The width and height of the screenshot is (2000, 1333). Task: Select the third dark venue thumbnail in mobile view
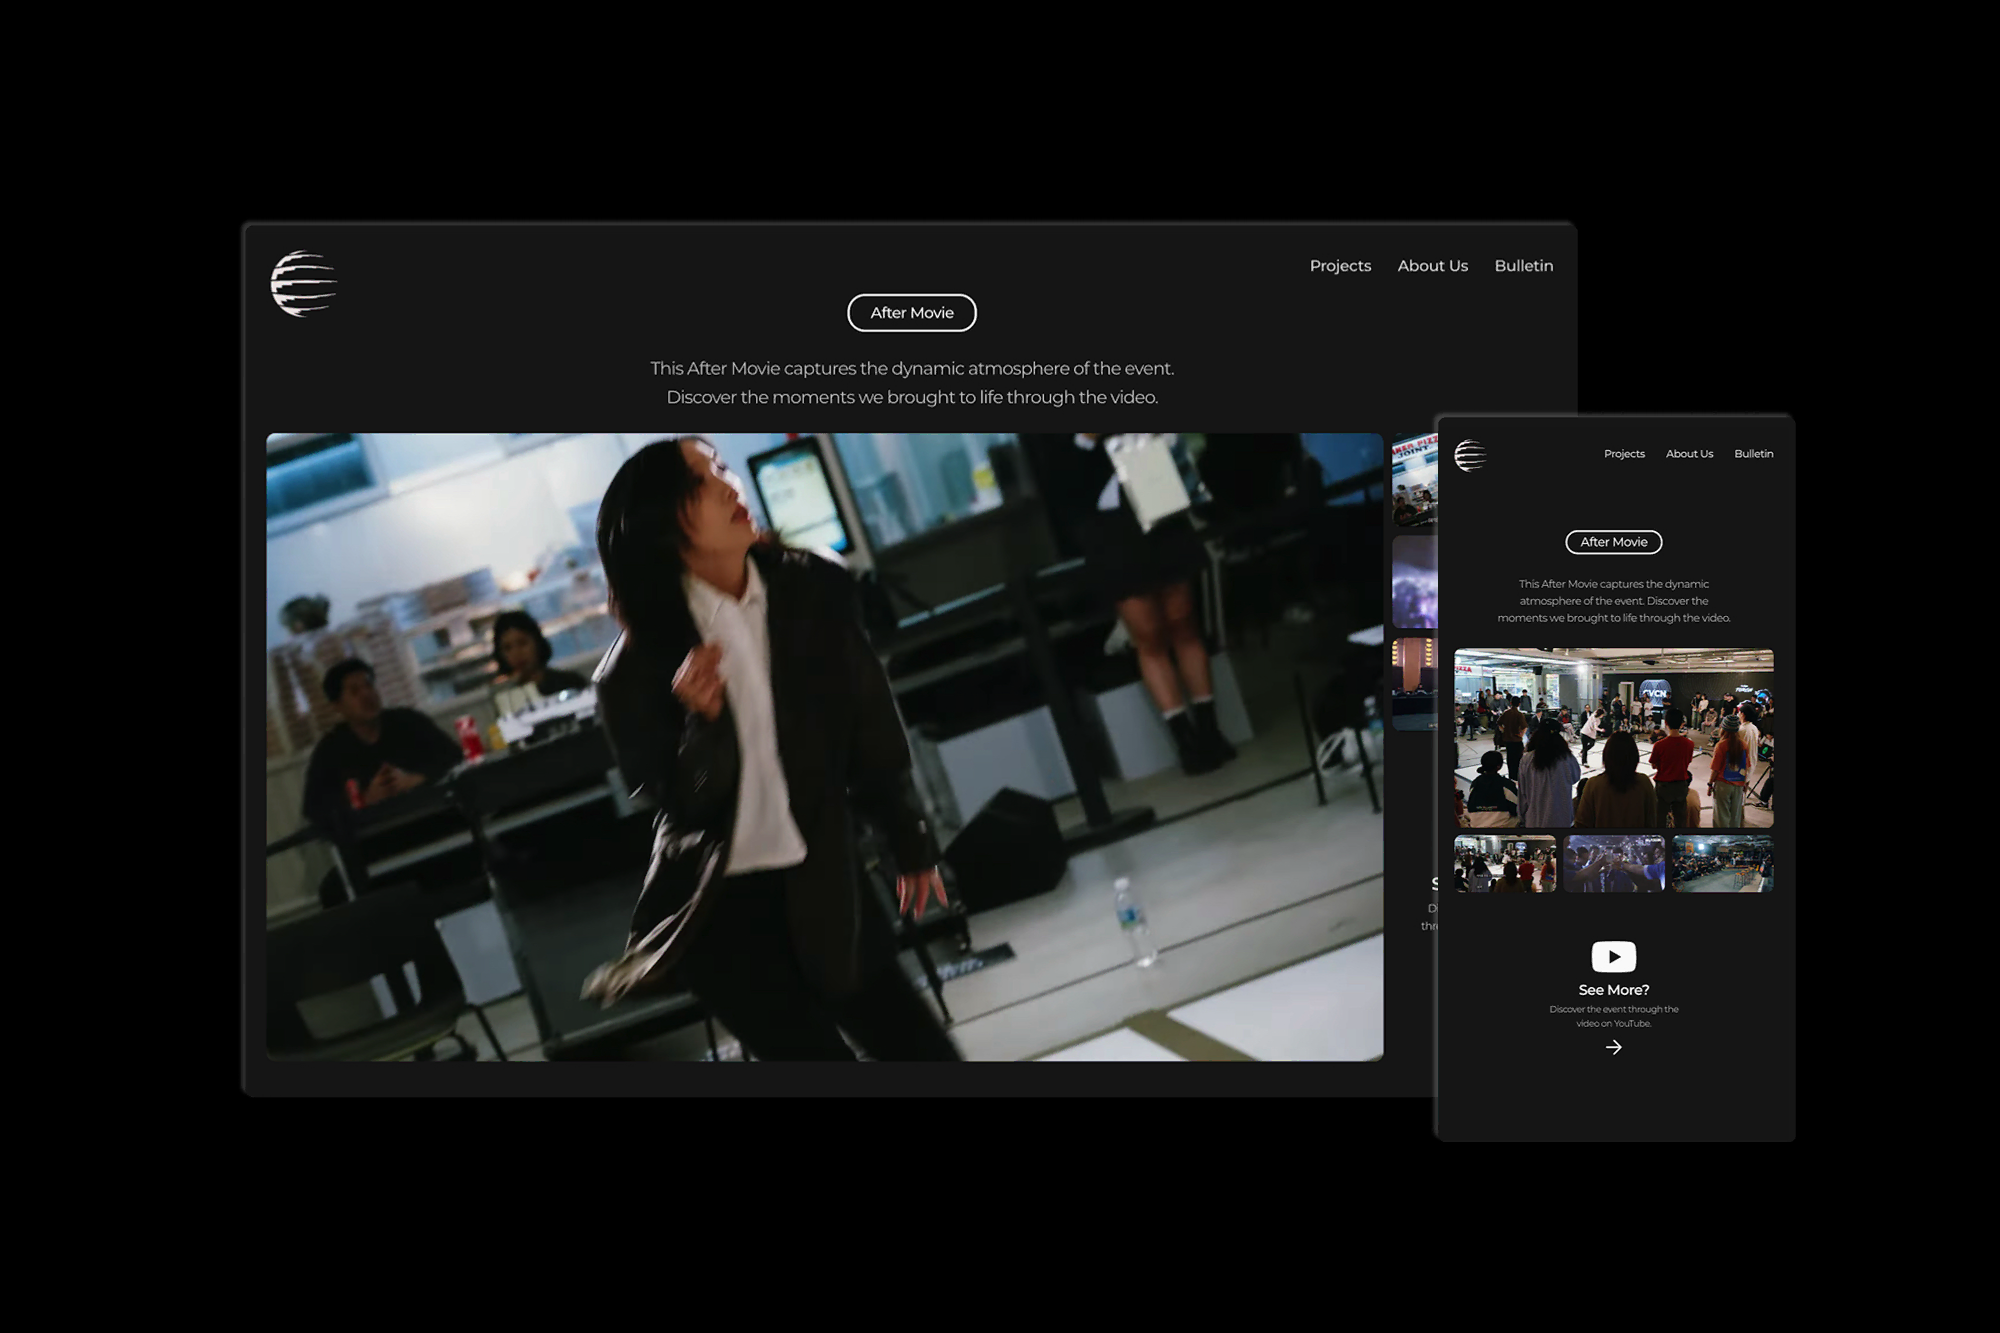1722,863
